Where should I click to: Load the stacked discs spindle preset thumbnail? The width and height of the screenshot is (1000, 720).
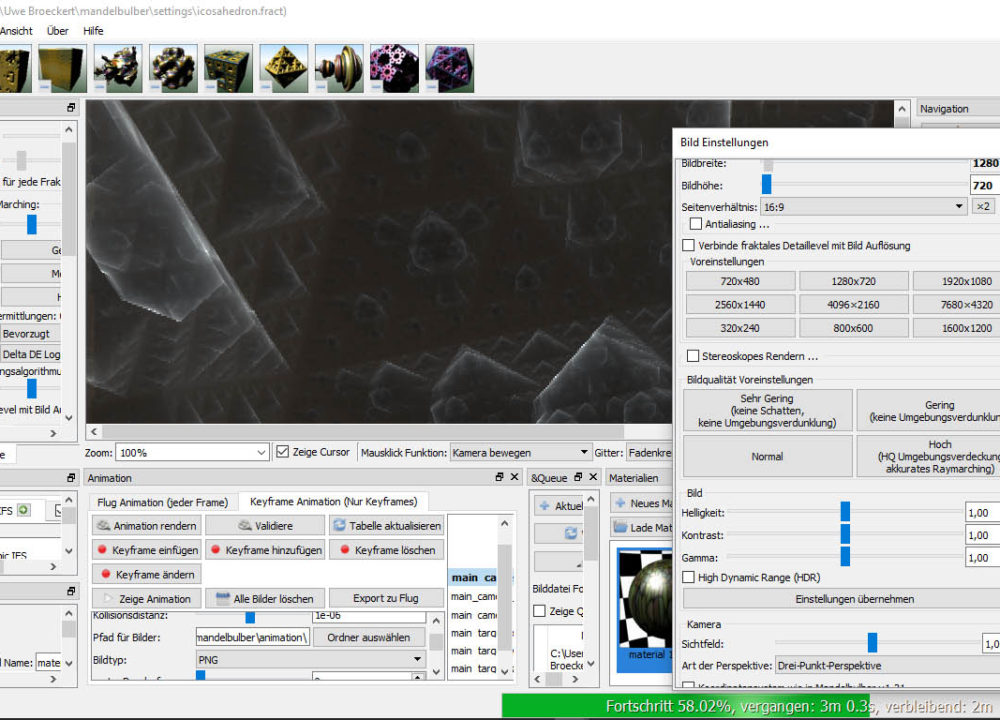click(339, 68)
